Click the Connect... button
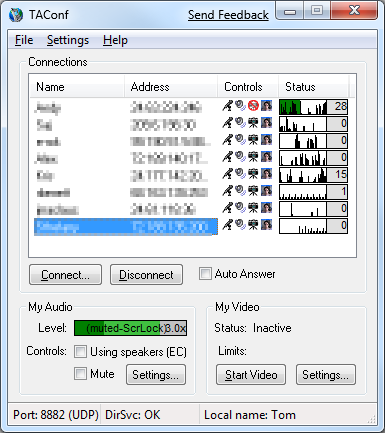The width and height of the screenshot is (385, 433). coord(65,275)
